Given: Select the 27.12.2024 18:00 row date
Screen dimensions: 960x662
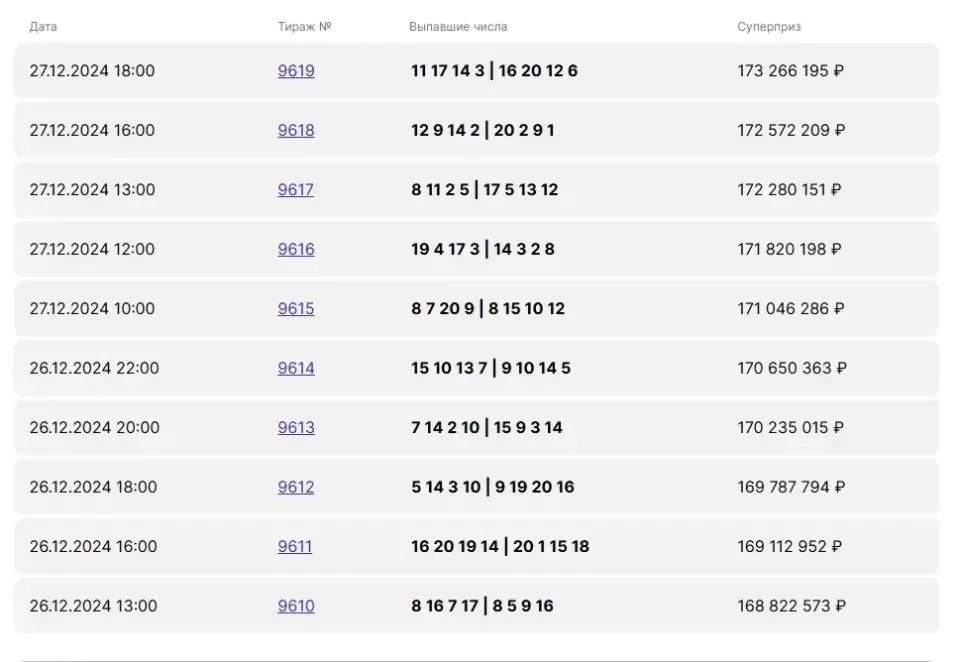Looking at the screenshot, I should coord(92,71).
